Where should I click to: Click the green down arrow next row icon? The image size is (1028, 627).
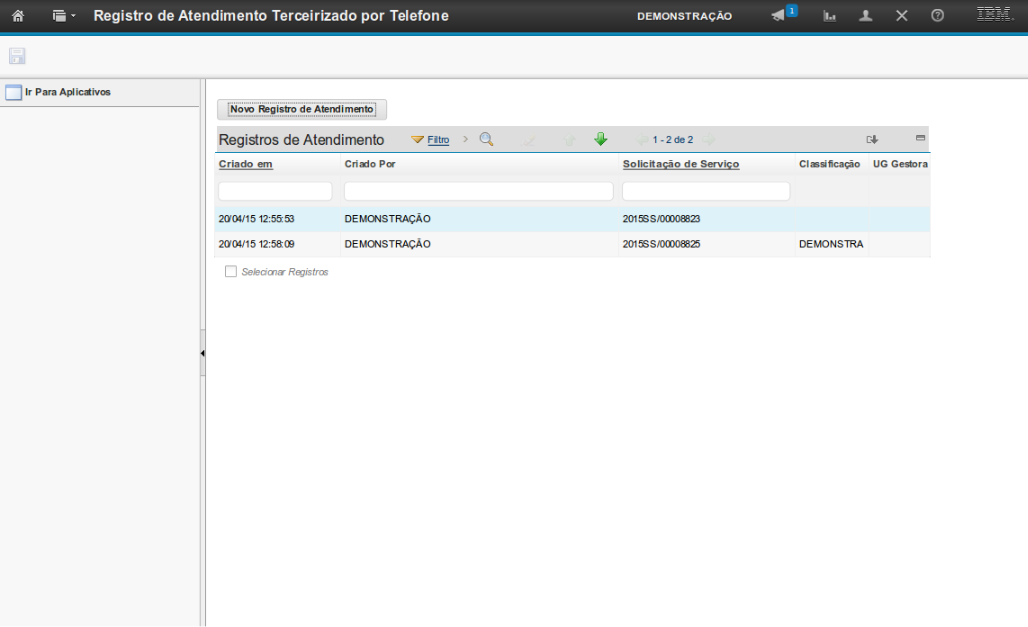pos(600,140)
